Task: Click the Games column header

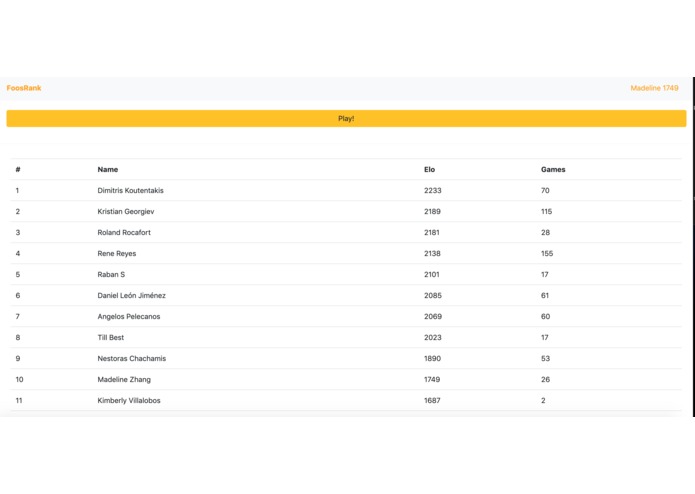Action: (553, 169)
